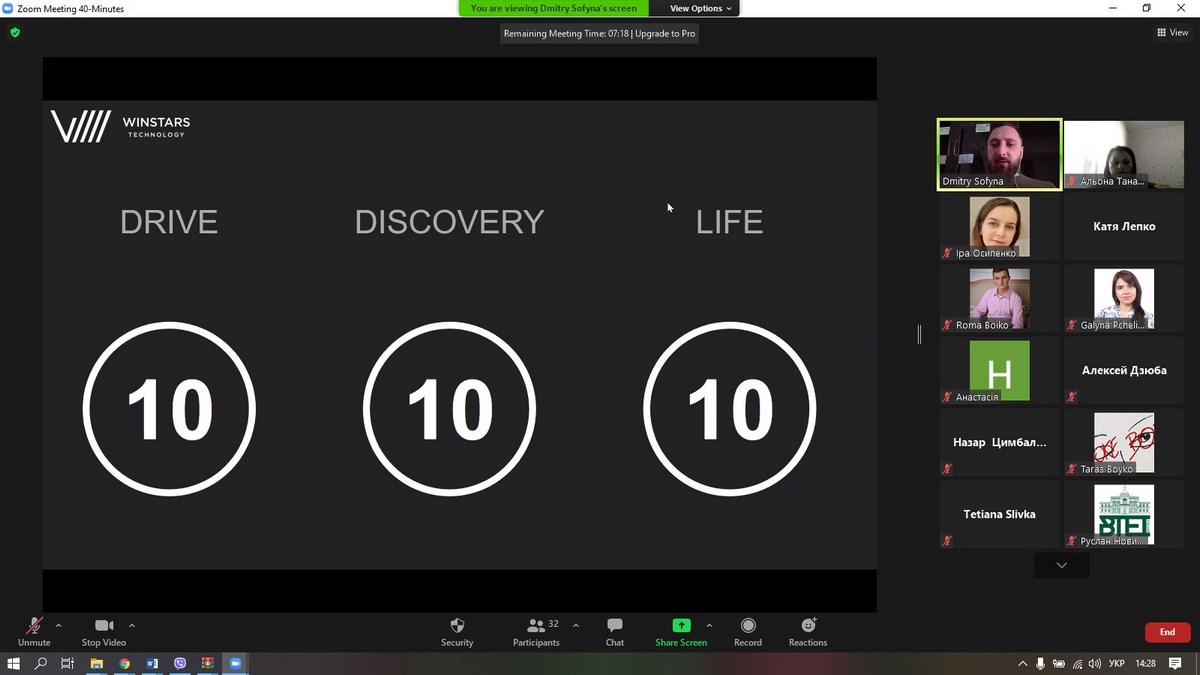Click the Upgrade to Pro link
The width and height of the screenshot is (1200, 675).
coord(665,33)
